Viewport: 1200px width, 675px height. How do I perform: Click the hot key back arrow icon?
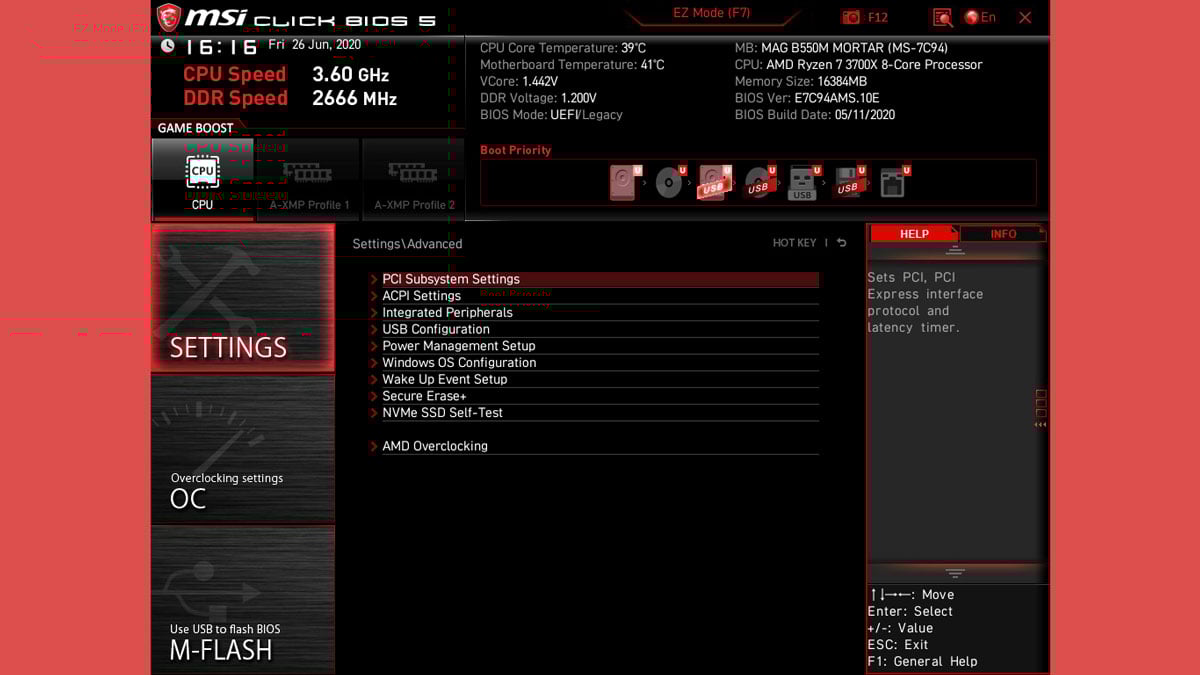pos(842,243)
